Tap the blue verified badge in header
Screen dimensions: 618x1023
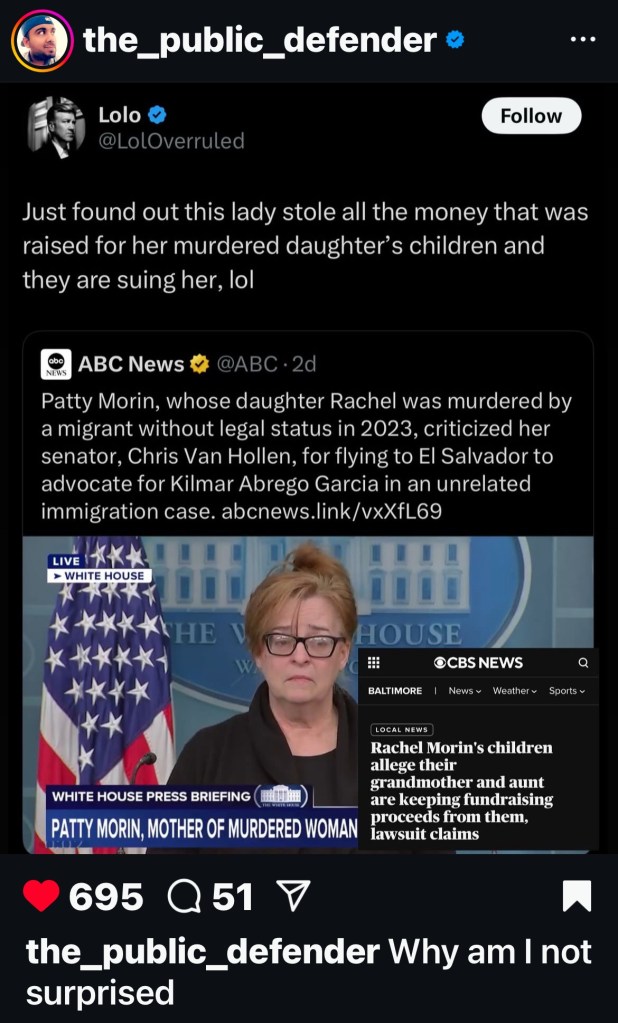(454, 40)
